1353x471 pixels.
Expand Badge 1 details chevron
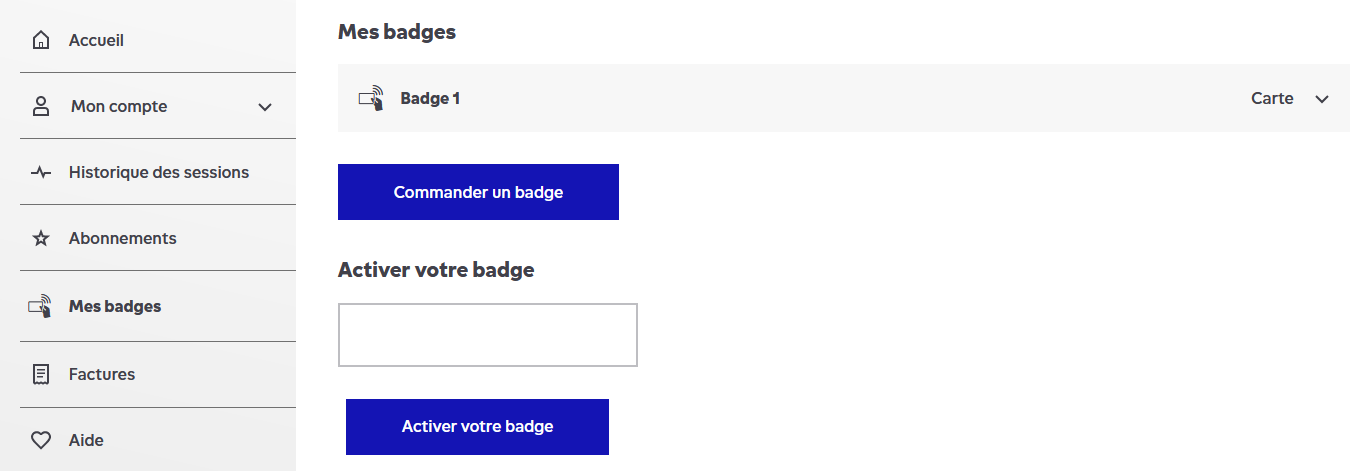(x=1322, y=99)
